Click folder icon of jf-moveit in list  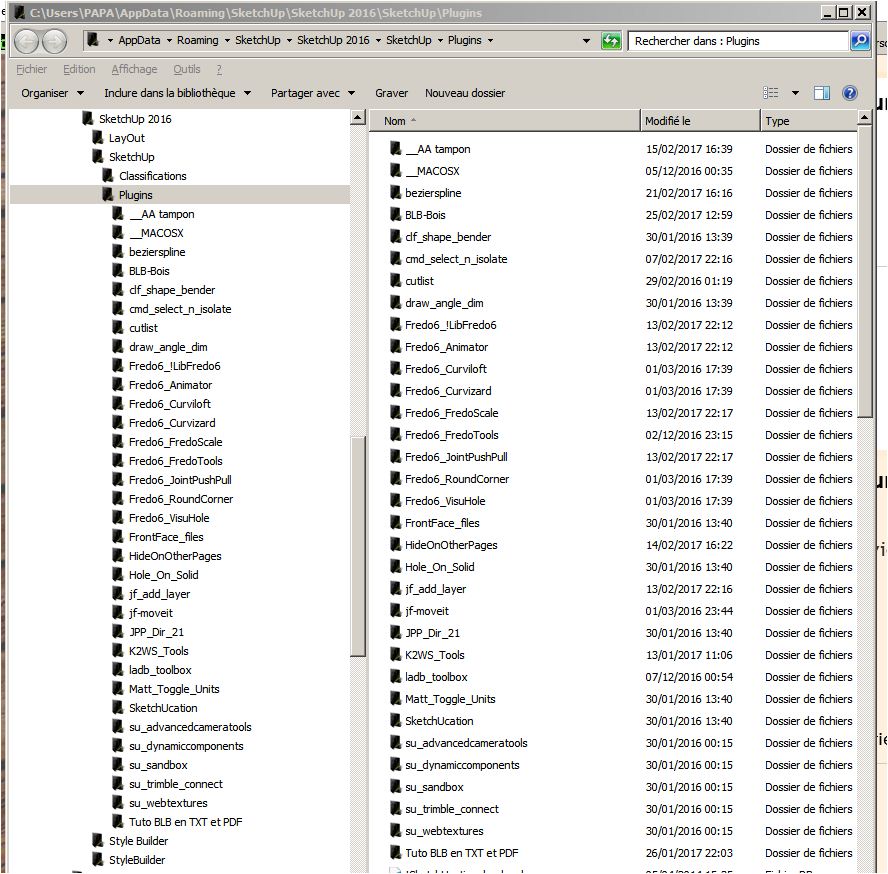[395, 611]
